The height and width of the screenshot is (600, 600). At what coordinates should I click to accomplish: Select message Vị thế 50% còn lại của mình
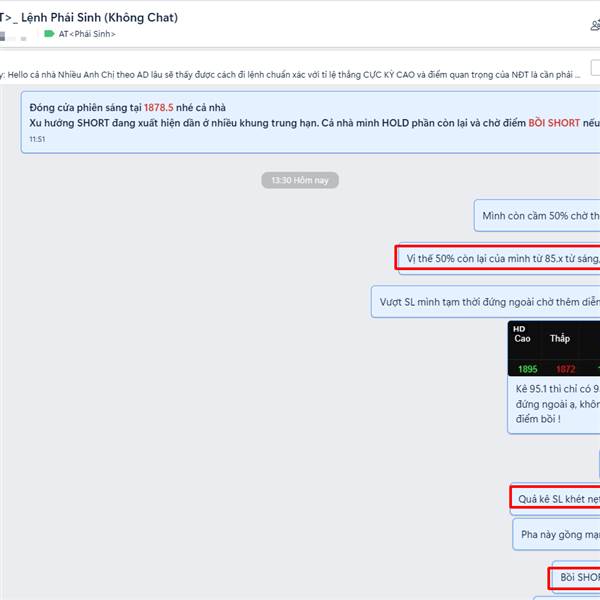(499, 259)
